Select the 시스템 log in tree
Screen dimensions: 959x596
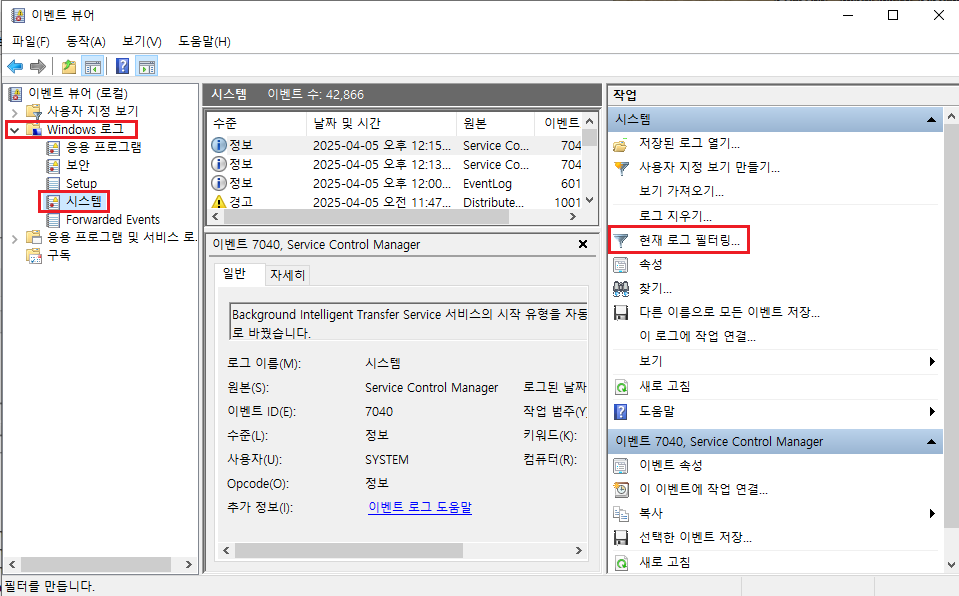(84, 201)
